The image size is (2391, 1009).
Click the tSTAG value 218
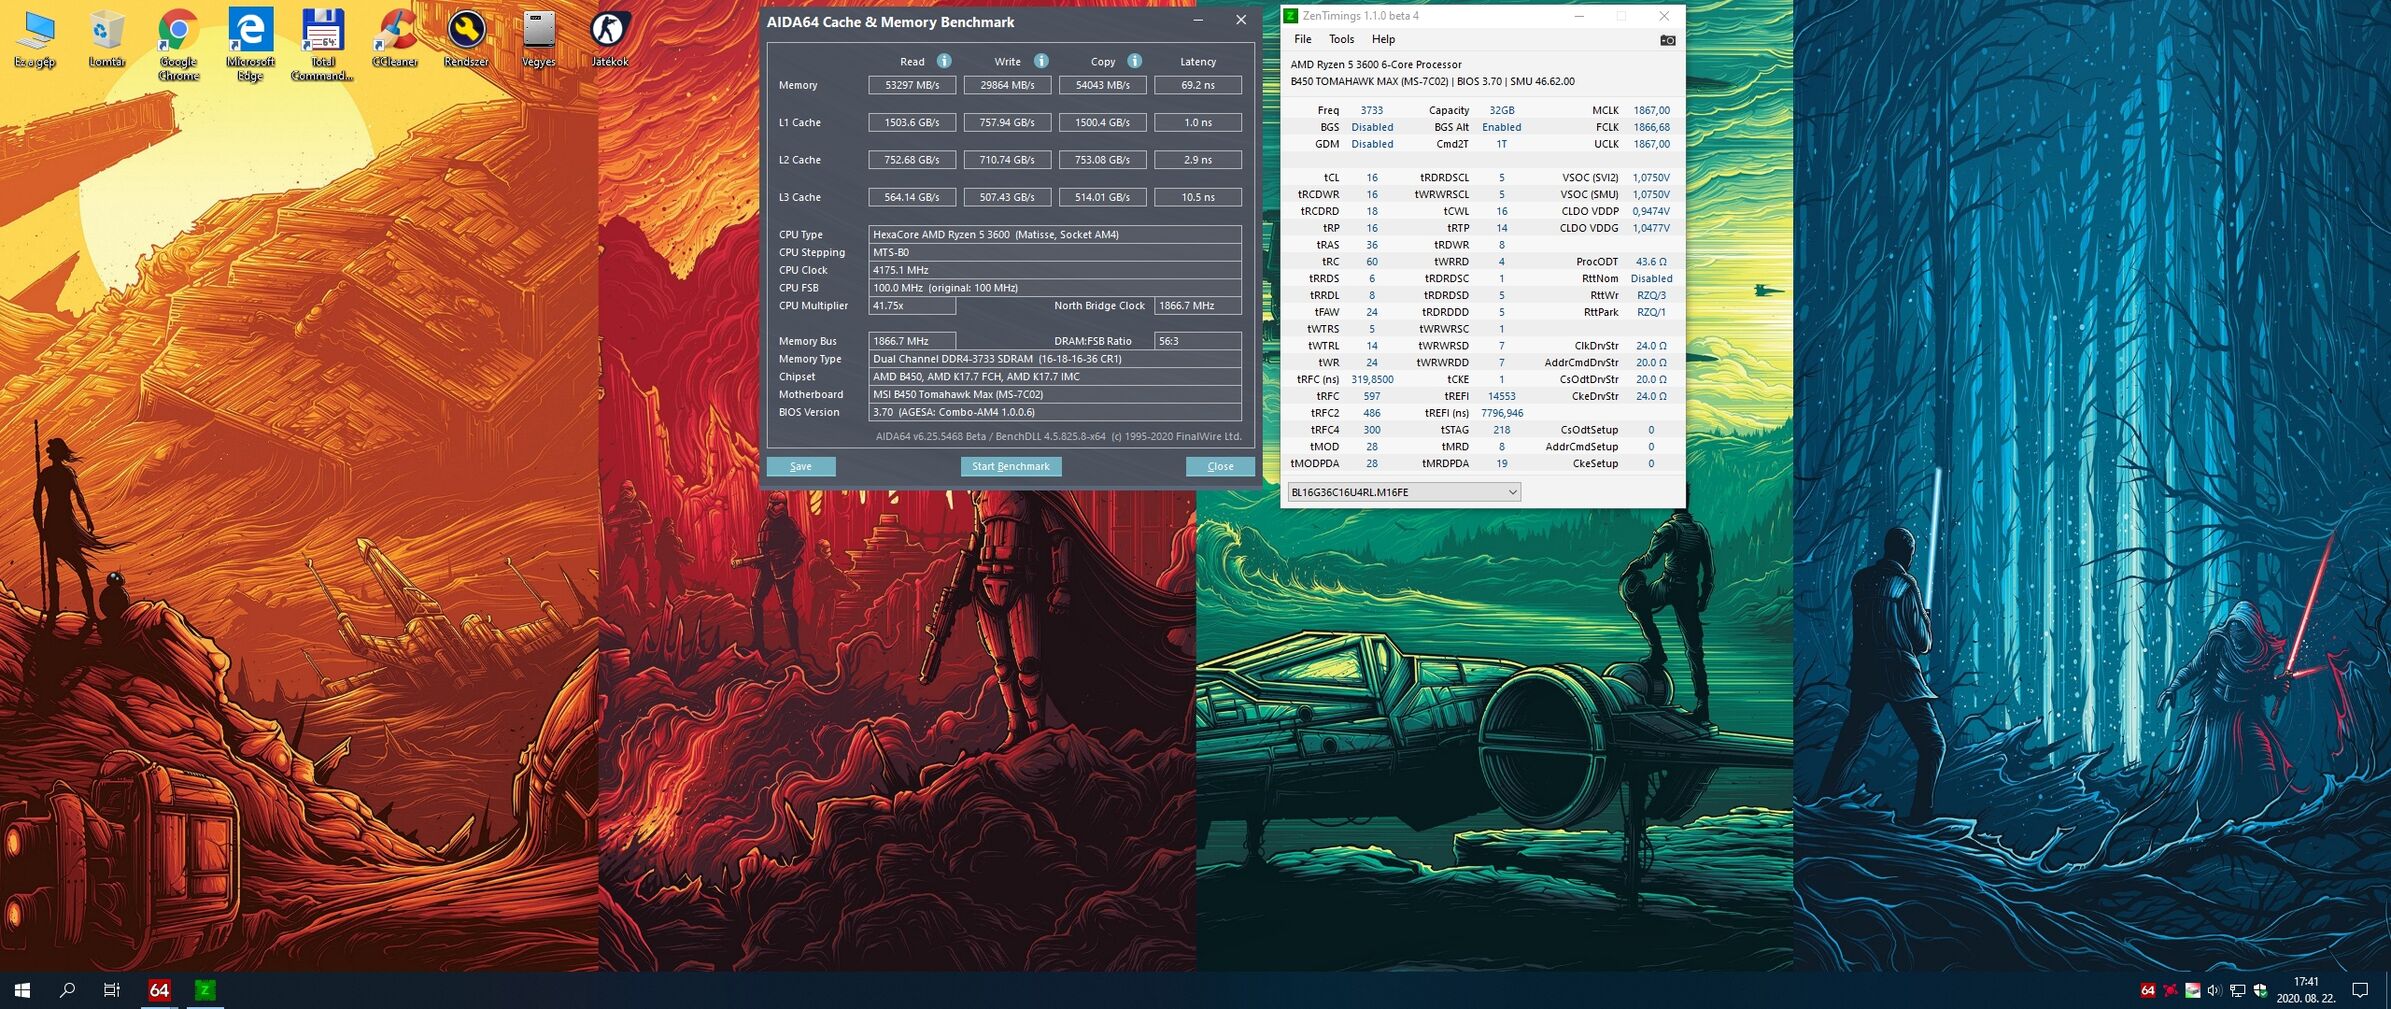pyautogui.click(x=1501, y=430)
